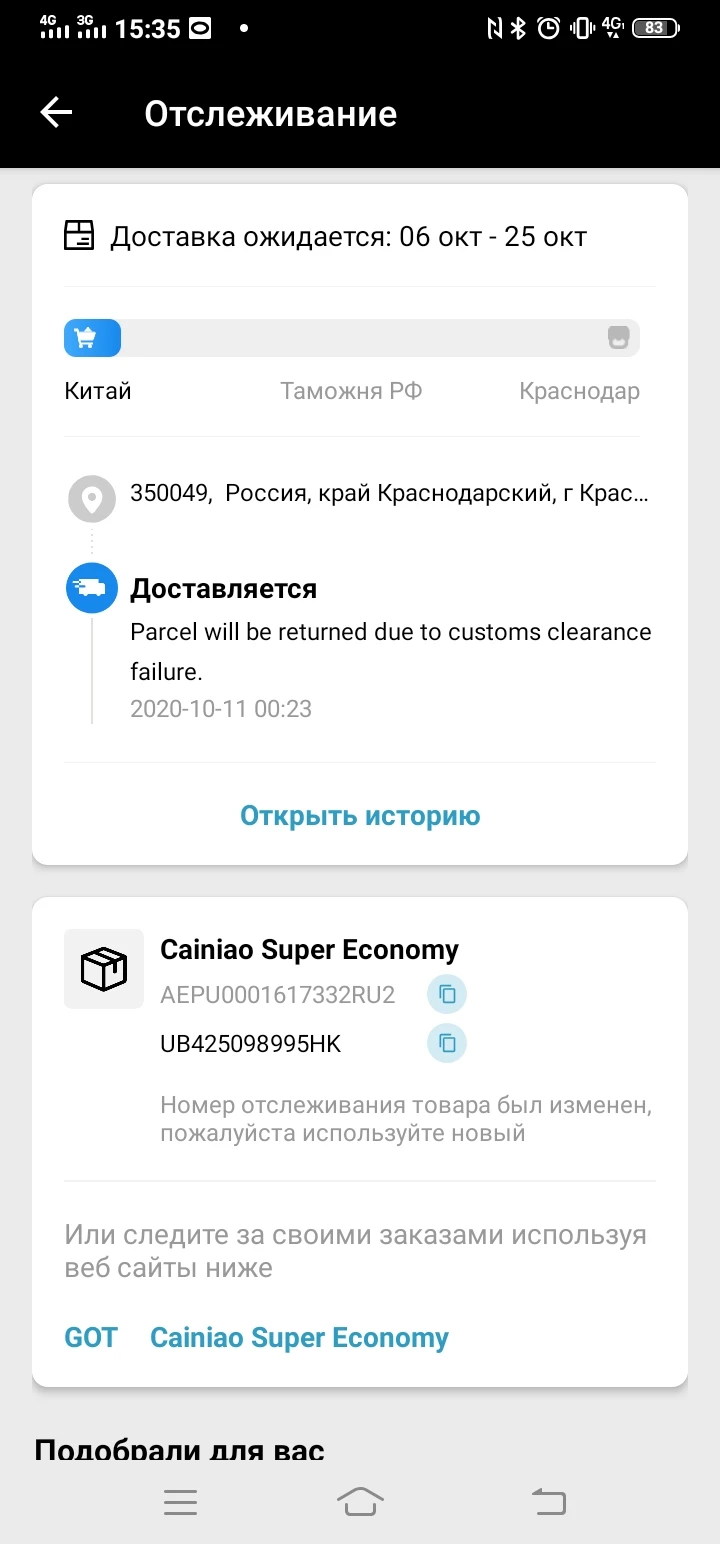Go back using the top arrow

coord(56,113)
